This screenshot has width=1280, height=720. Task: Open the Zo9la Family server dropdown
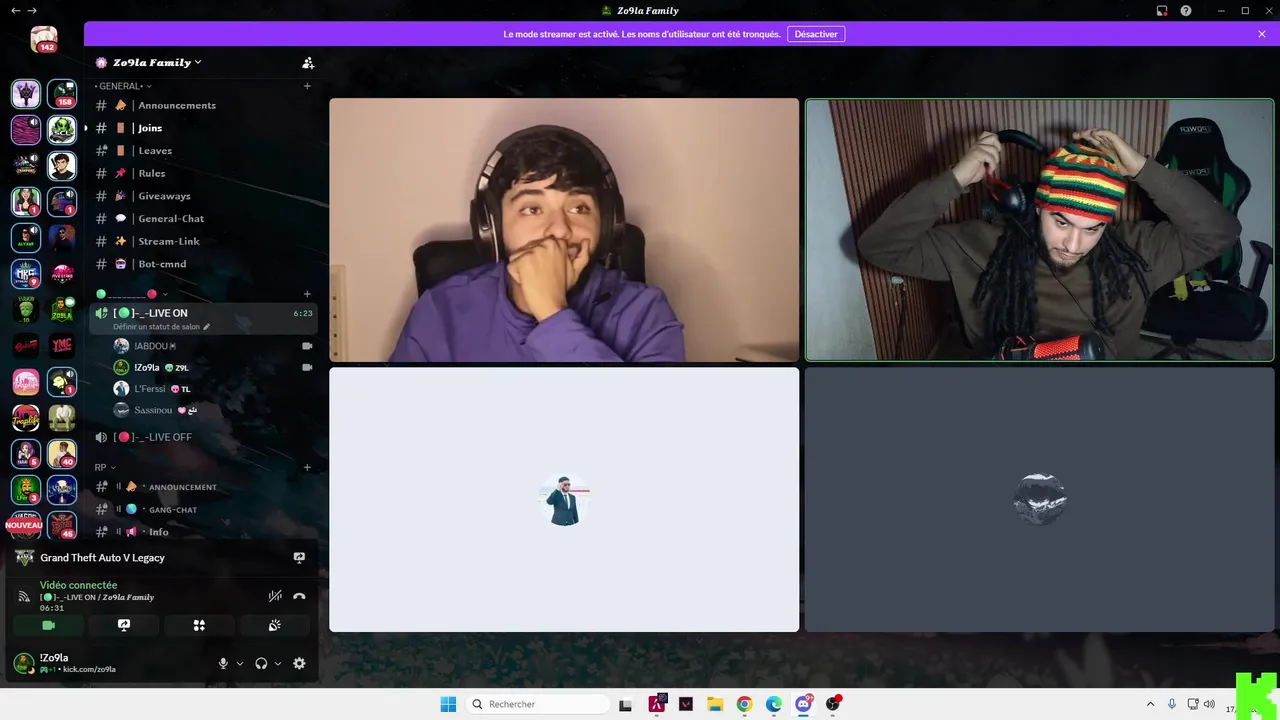pyautogui.click(x=157, y=62)
